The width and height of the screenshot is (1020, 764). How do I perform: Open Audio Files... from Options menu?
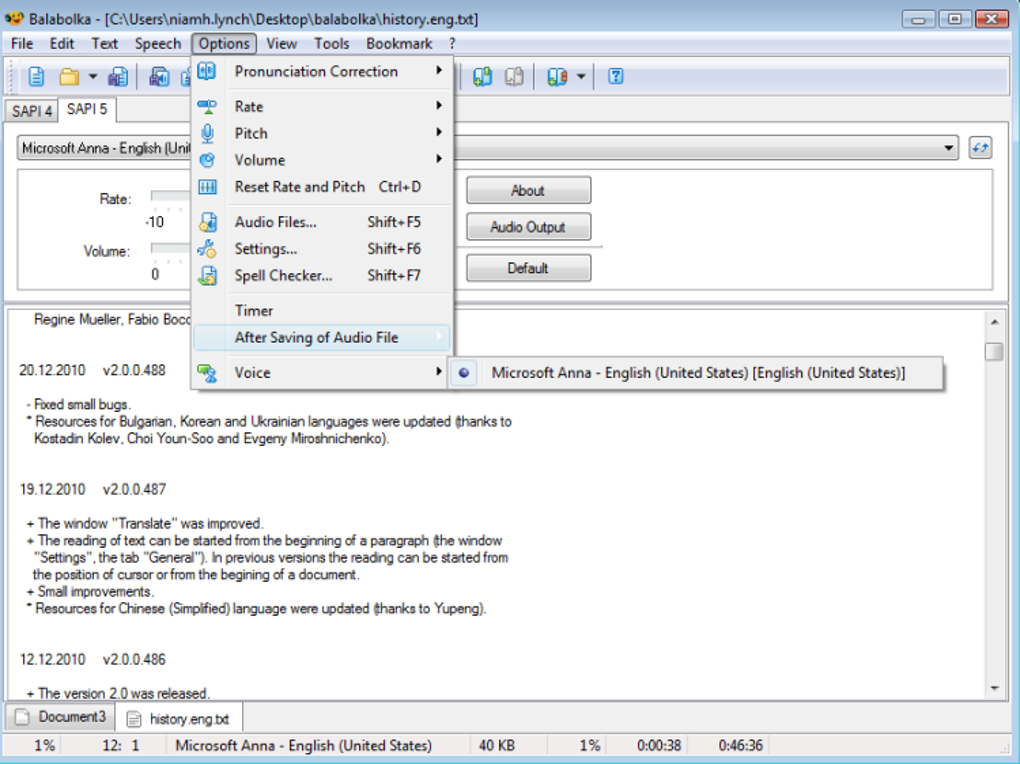click(322, 222)
